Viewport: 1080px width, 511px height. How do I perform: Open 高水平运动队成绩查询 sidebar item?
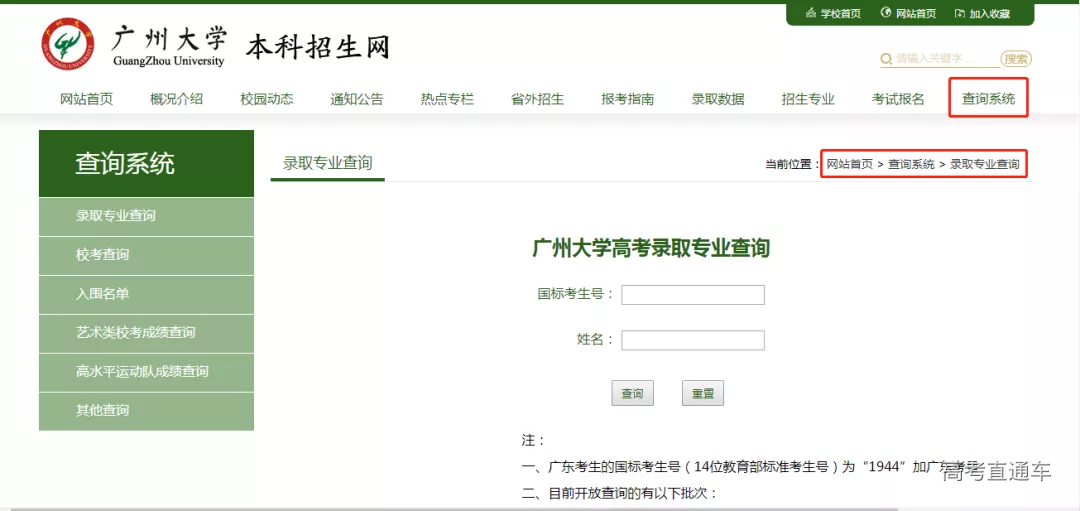coord(142,372)
